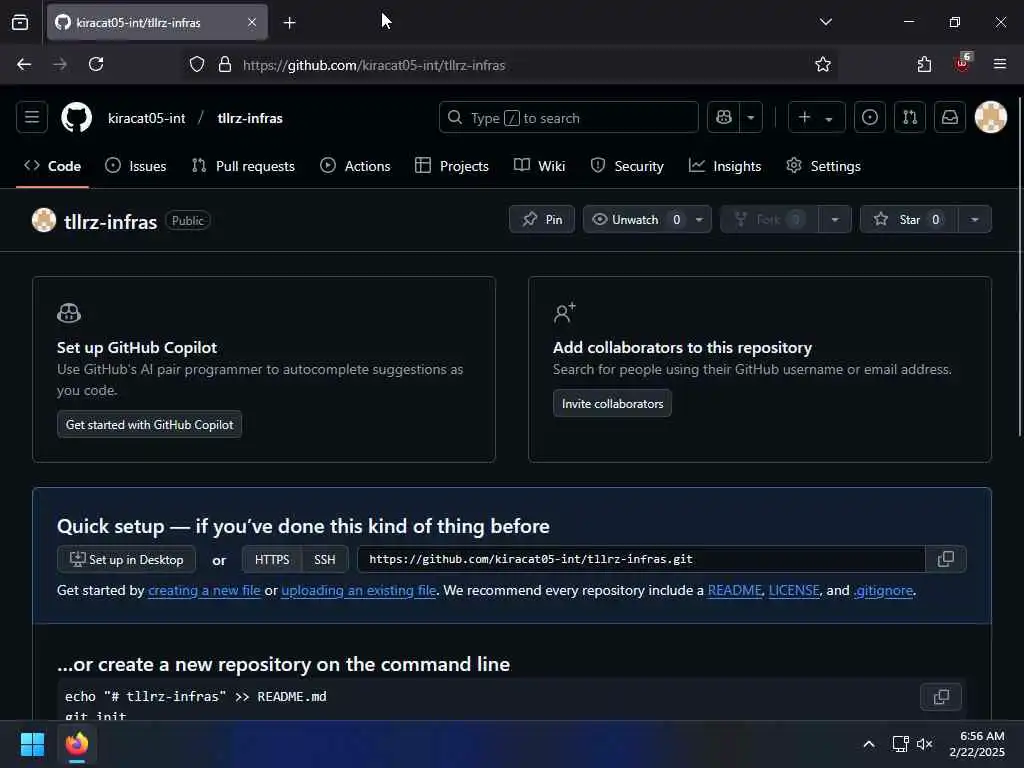Open the Windows Start menu
Screen dimensions: 1024x768
32,744
